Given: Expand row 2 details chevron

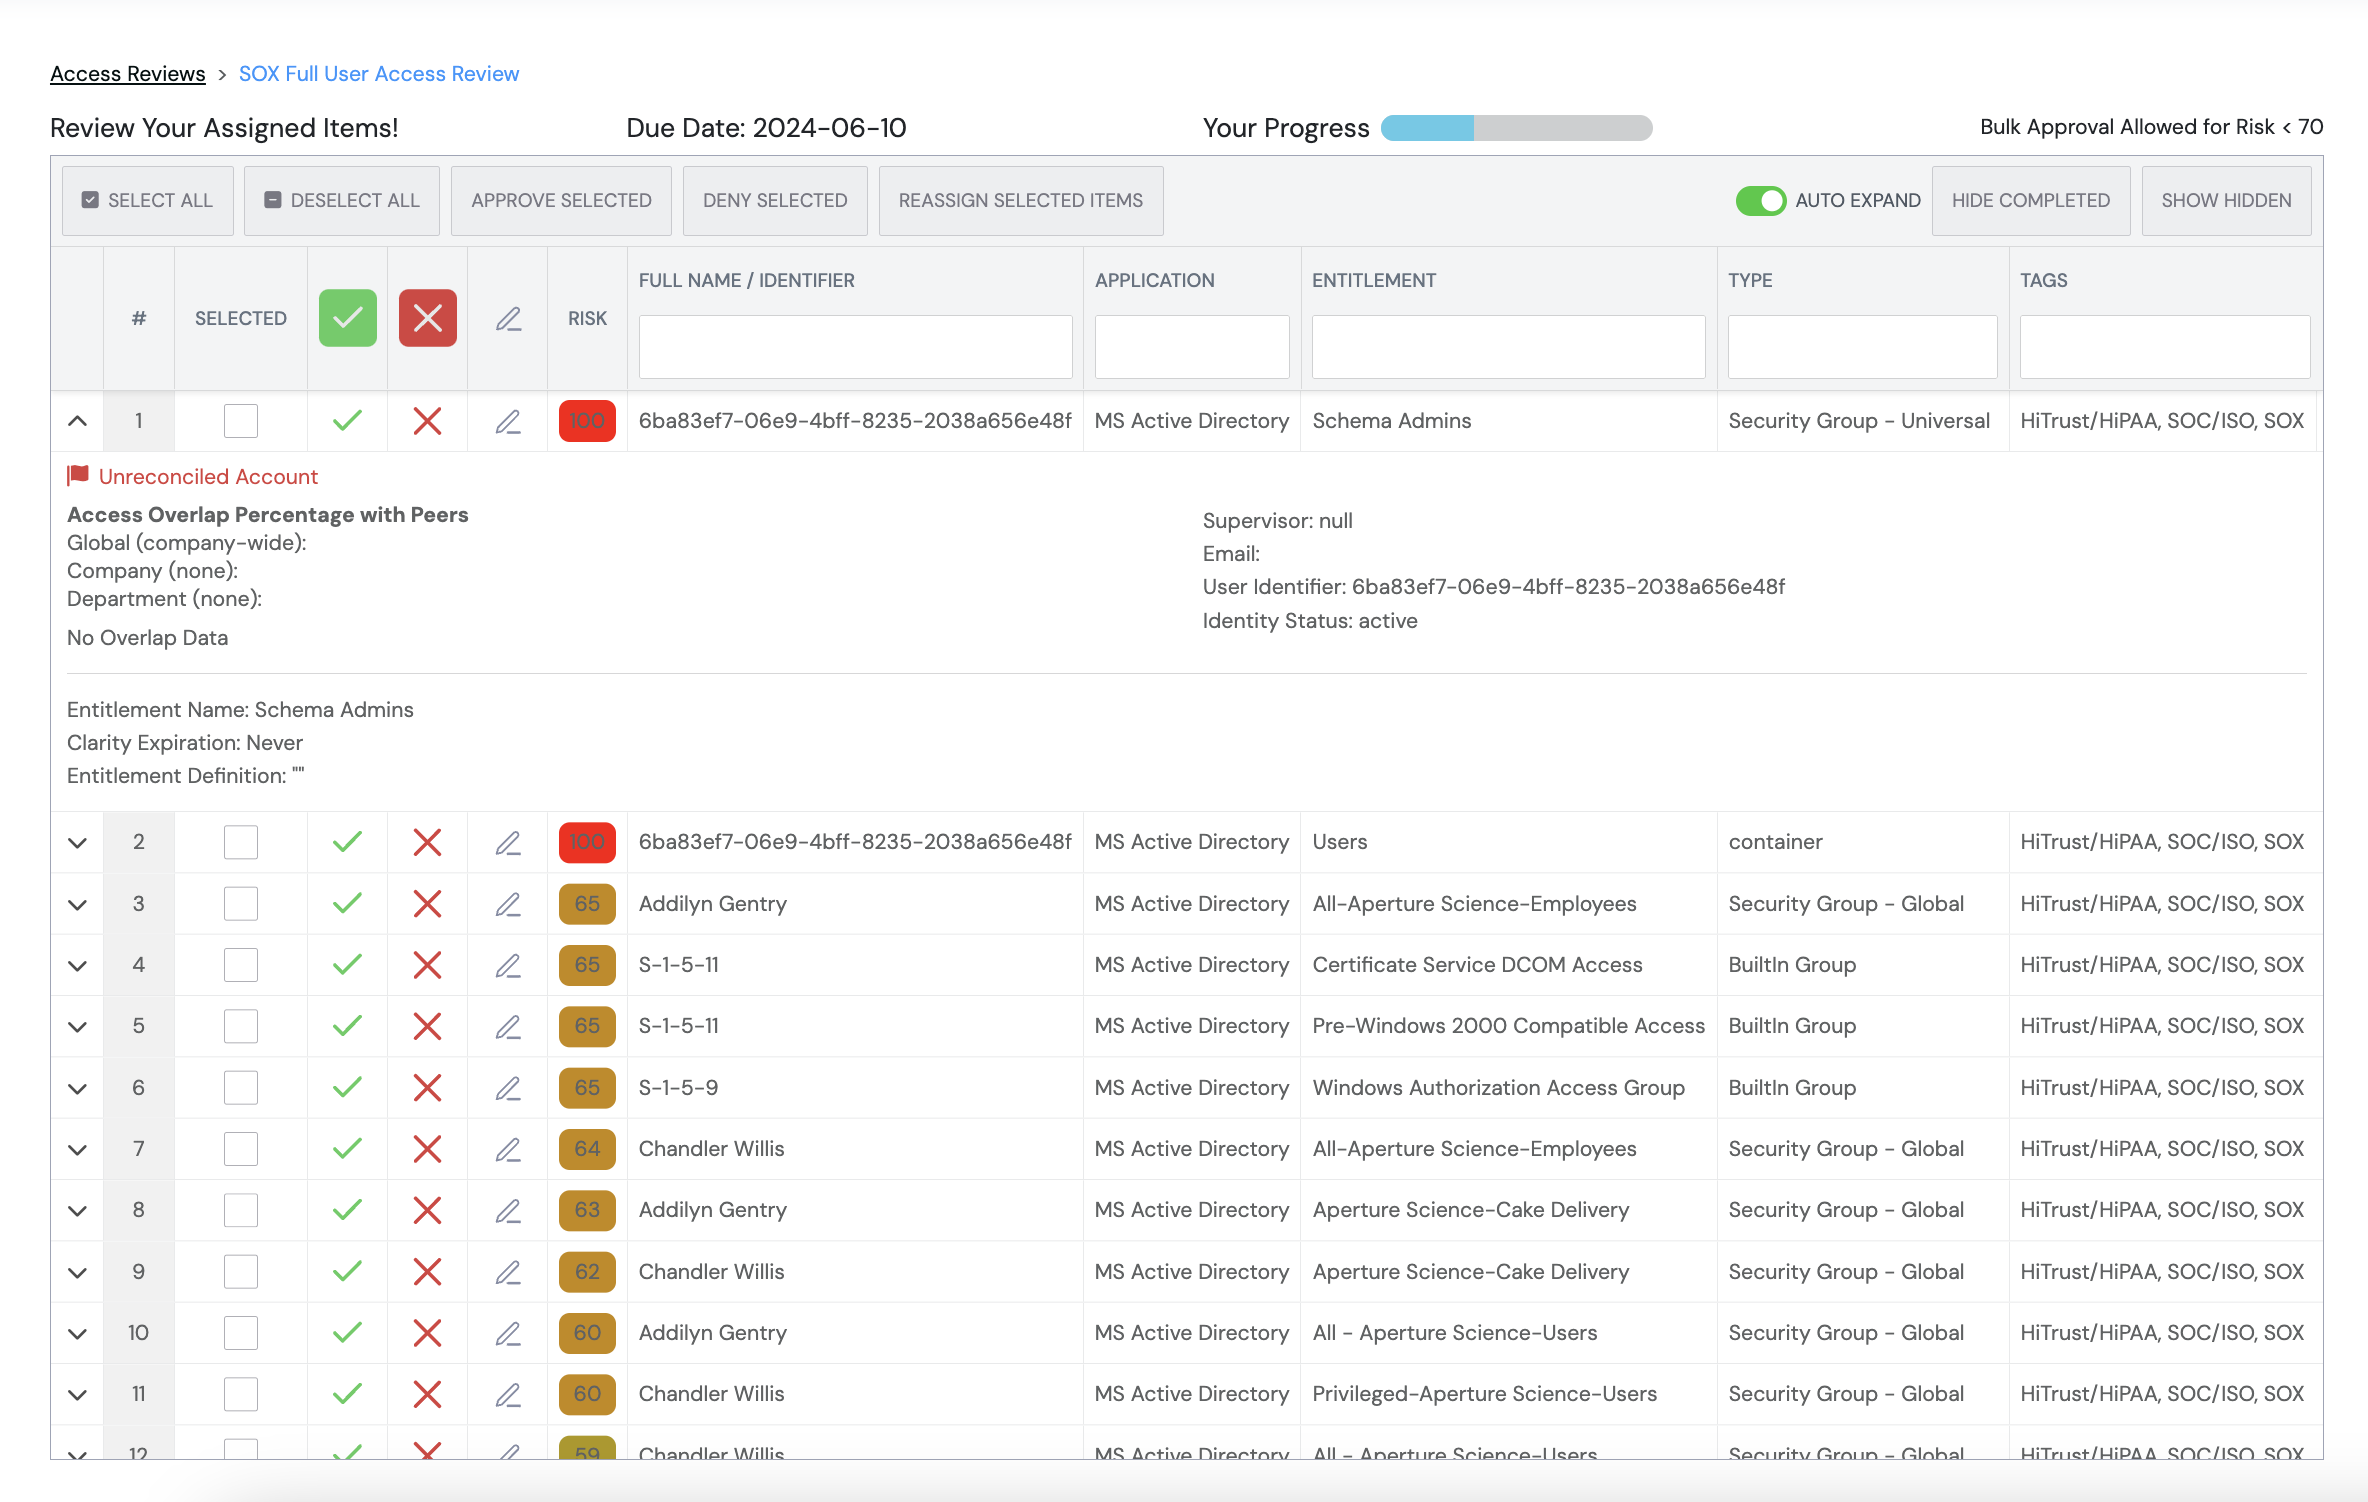Looking at the screenshot, I should tap(77, 843).
